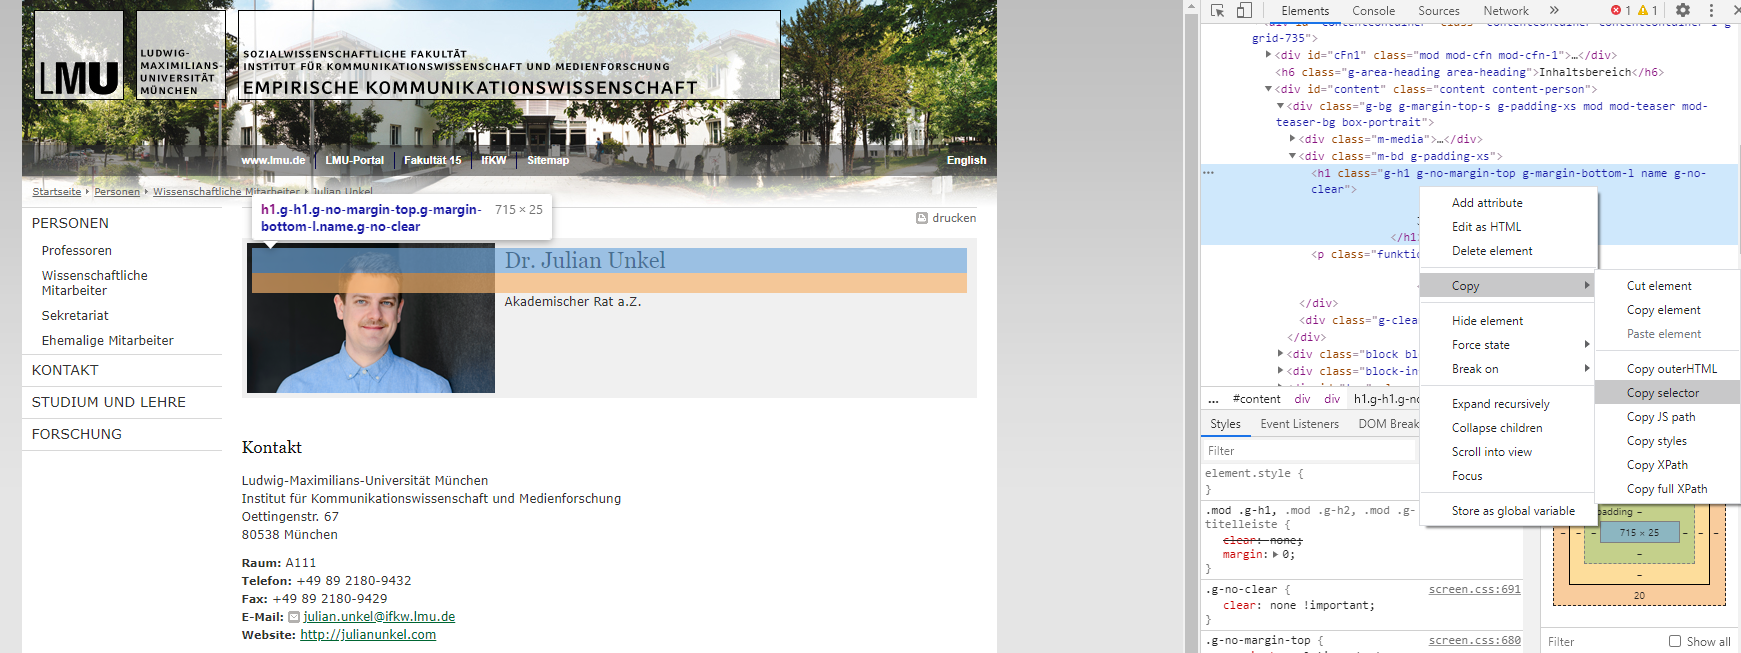Open the DevTools three-dot customize menu
Image resolution: width=1741 pixels, height=653 pixels.
(x=1711, y=10)
